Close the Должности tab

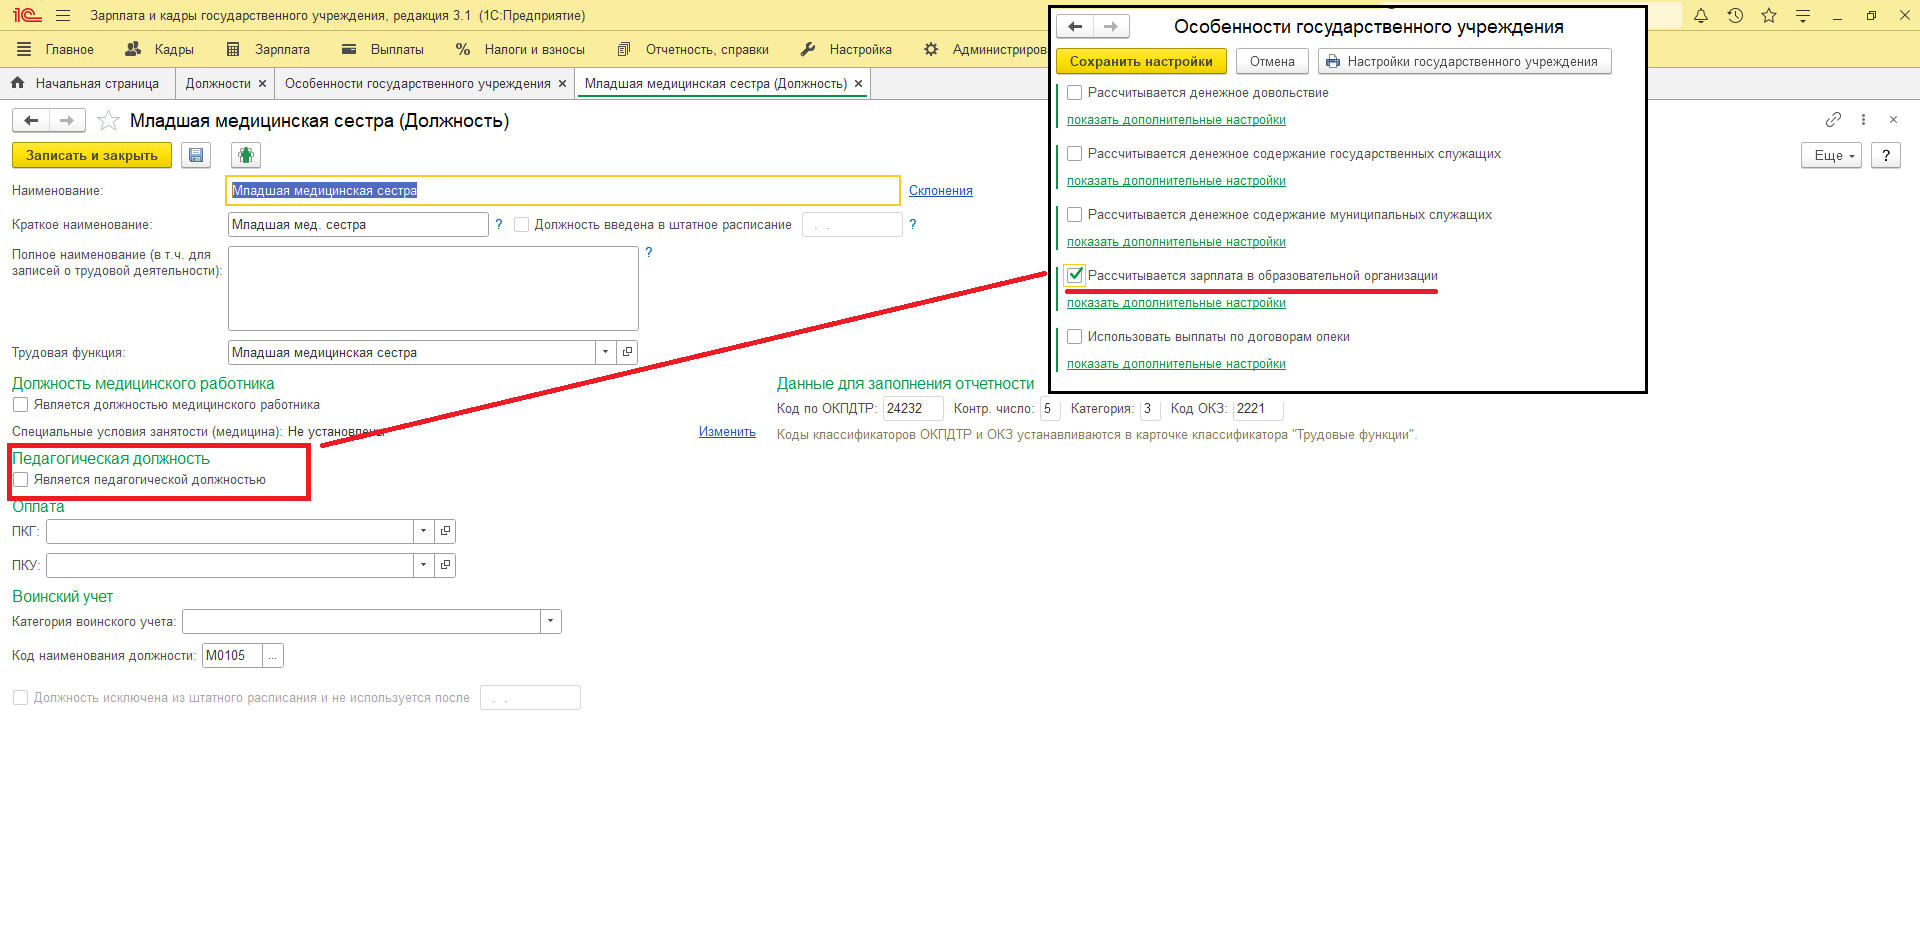(262, 84)
